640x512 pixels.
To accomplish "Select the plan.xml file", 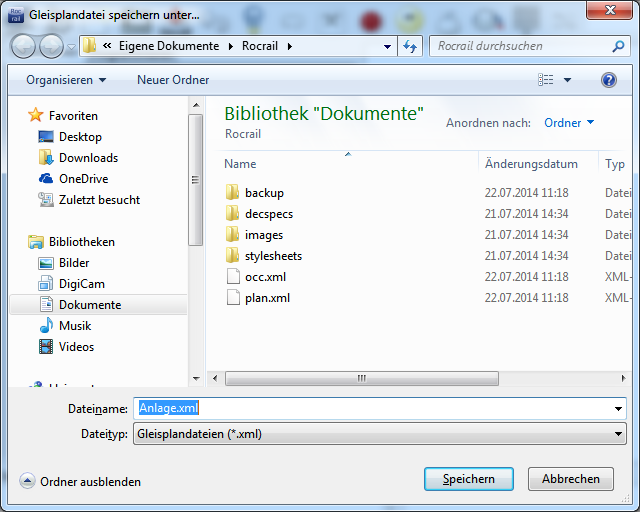I will (265, 298).
